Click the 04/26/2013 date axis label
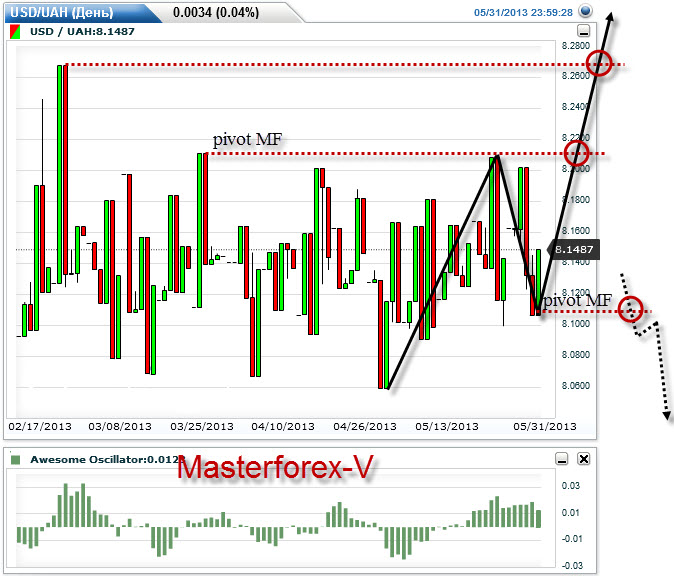 365,426
